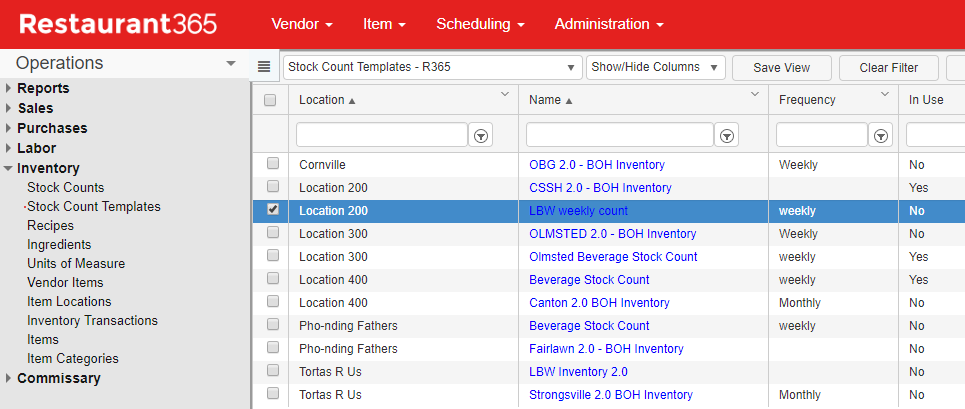Check the LBW Inventory 2.0 row checkbox
The image size is (965, 409).
(273, 370)
